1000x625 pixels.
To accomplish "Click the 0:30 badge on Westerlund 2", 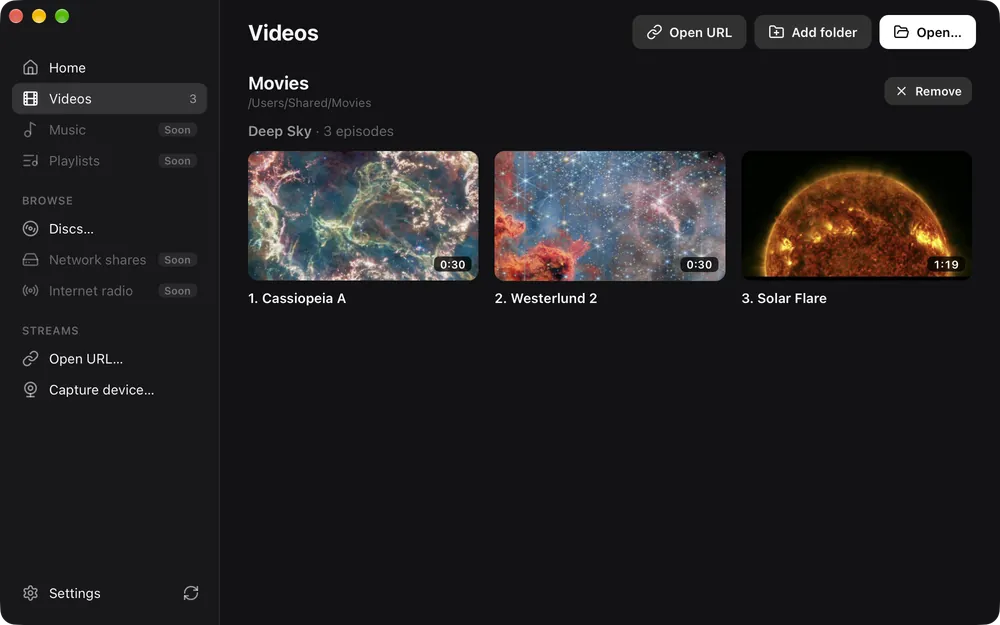I will tap(699, 264).
